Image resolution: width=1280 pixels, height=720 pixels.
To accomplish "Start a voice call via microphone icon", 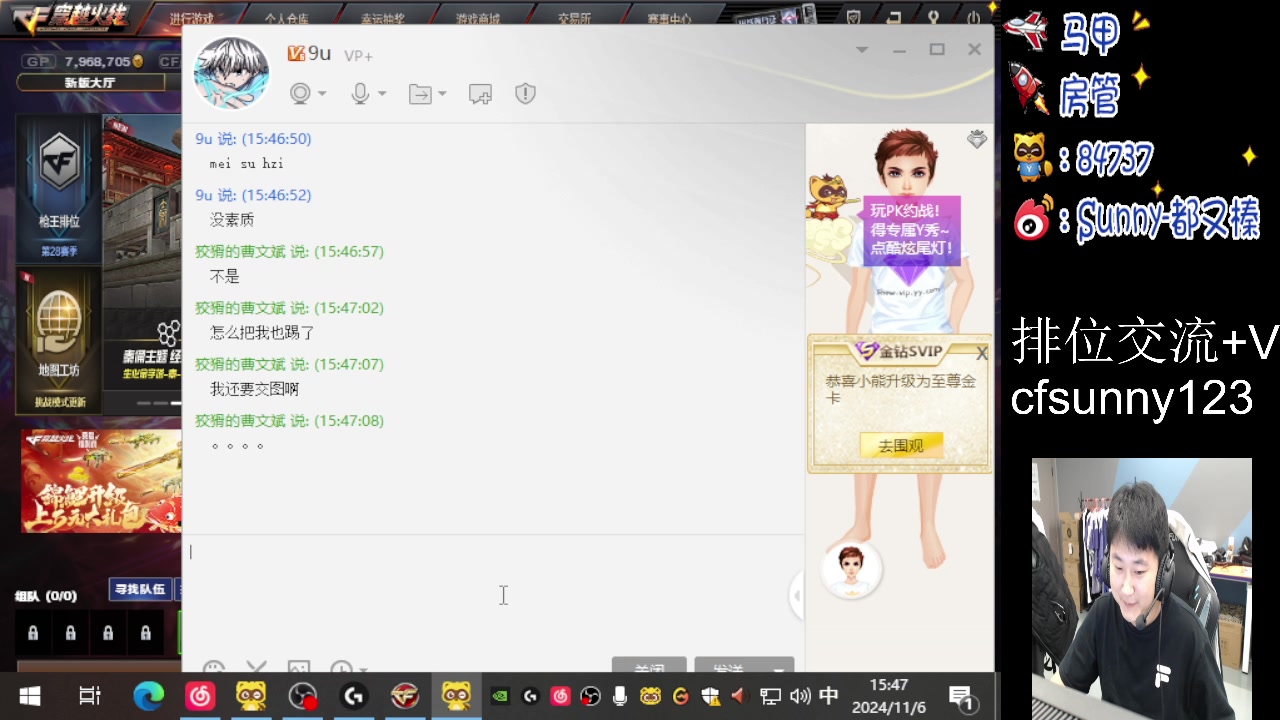I will [360, 93].
